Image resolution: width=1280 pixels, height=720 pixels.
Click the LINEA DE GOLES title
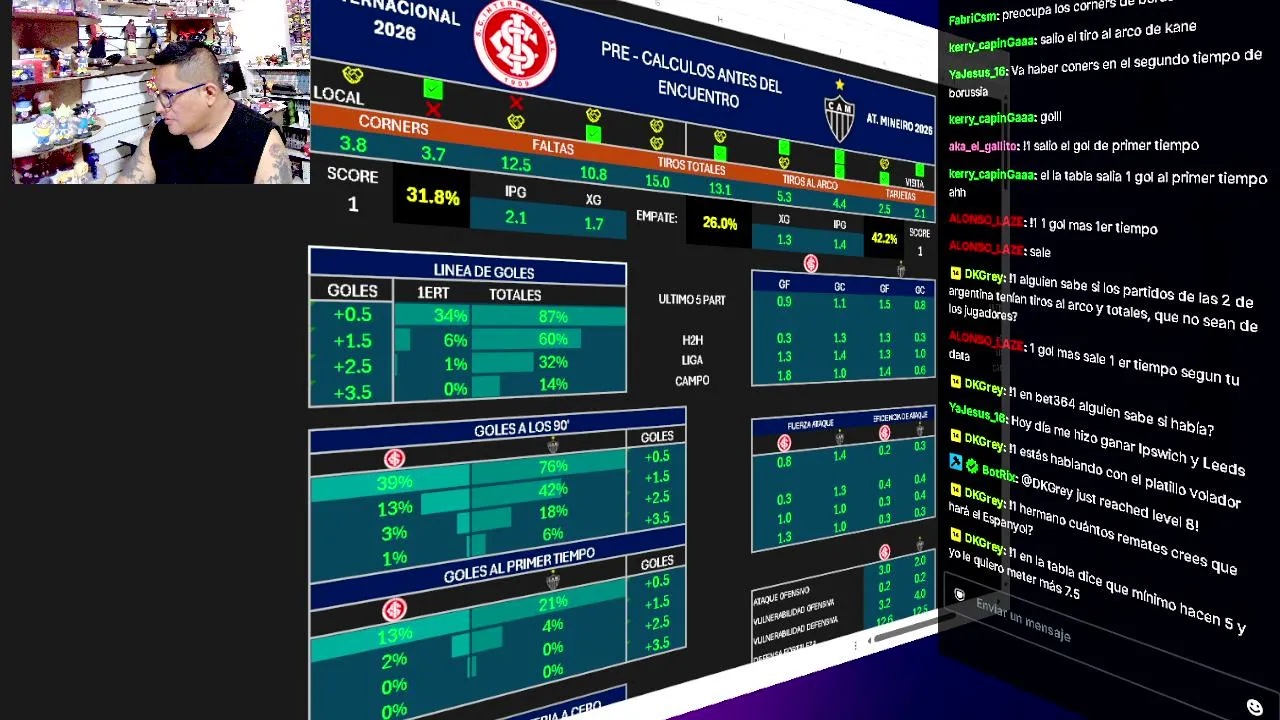pyautogui.click(x=484, y=272)
